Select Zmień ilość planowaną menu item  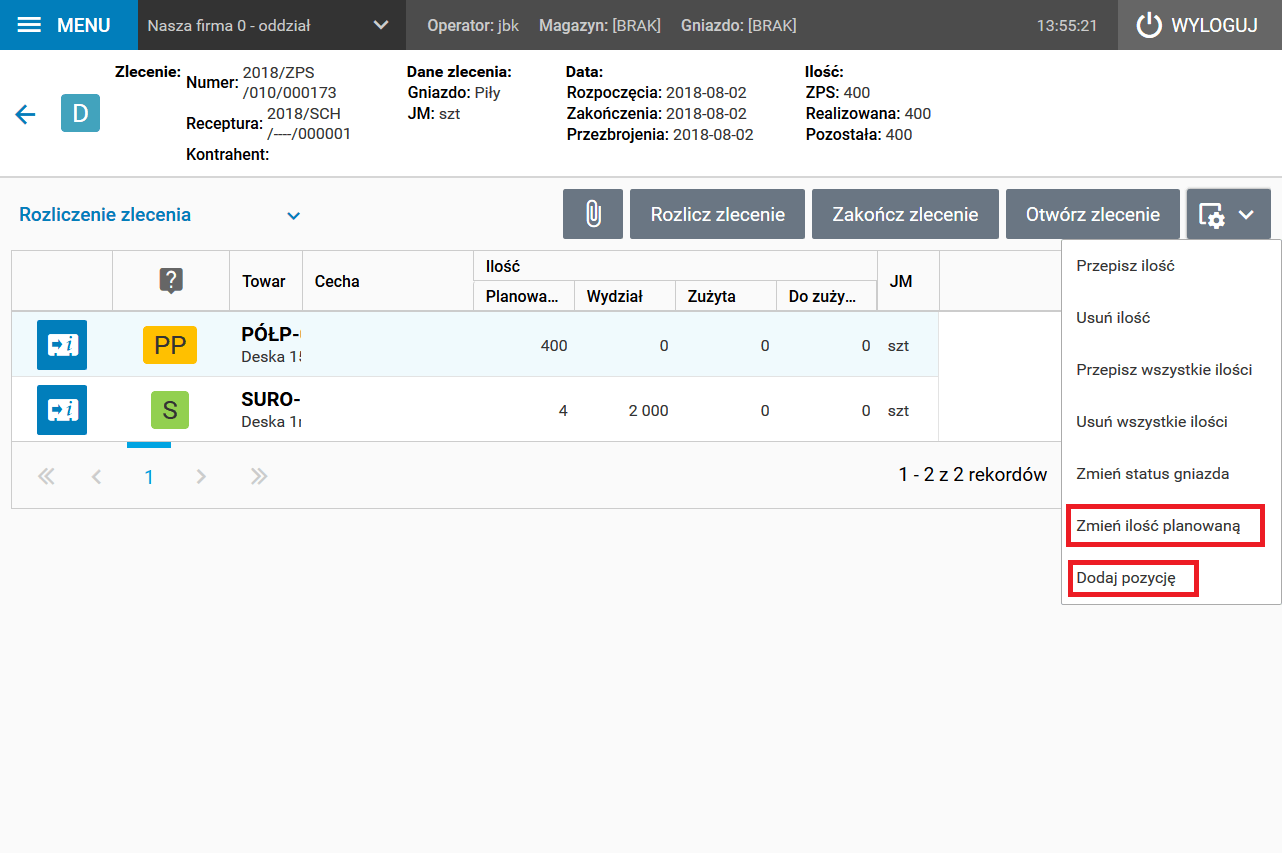point(1171,526)
